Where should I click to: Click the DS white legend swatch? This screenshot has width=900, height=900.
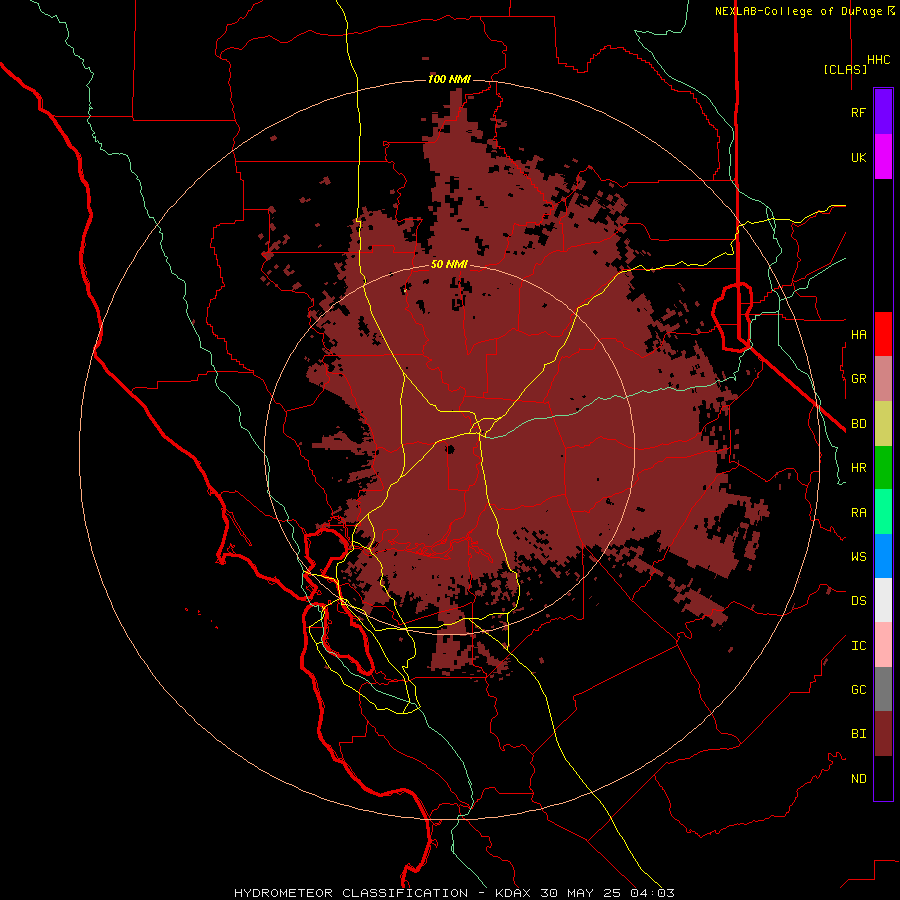[883, 600]
